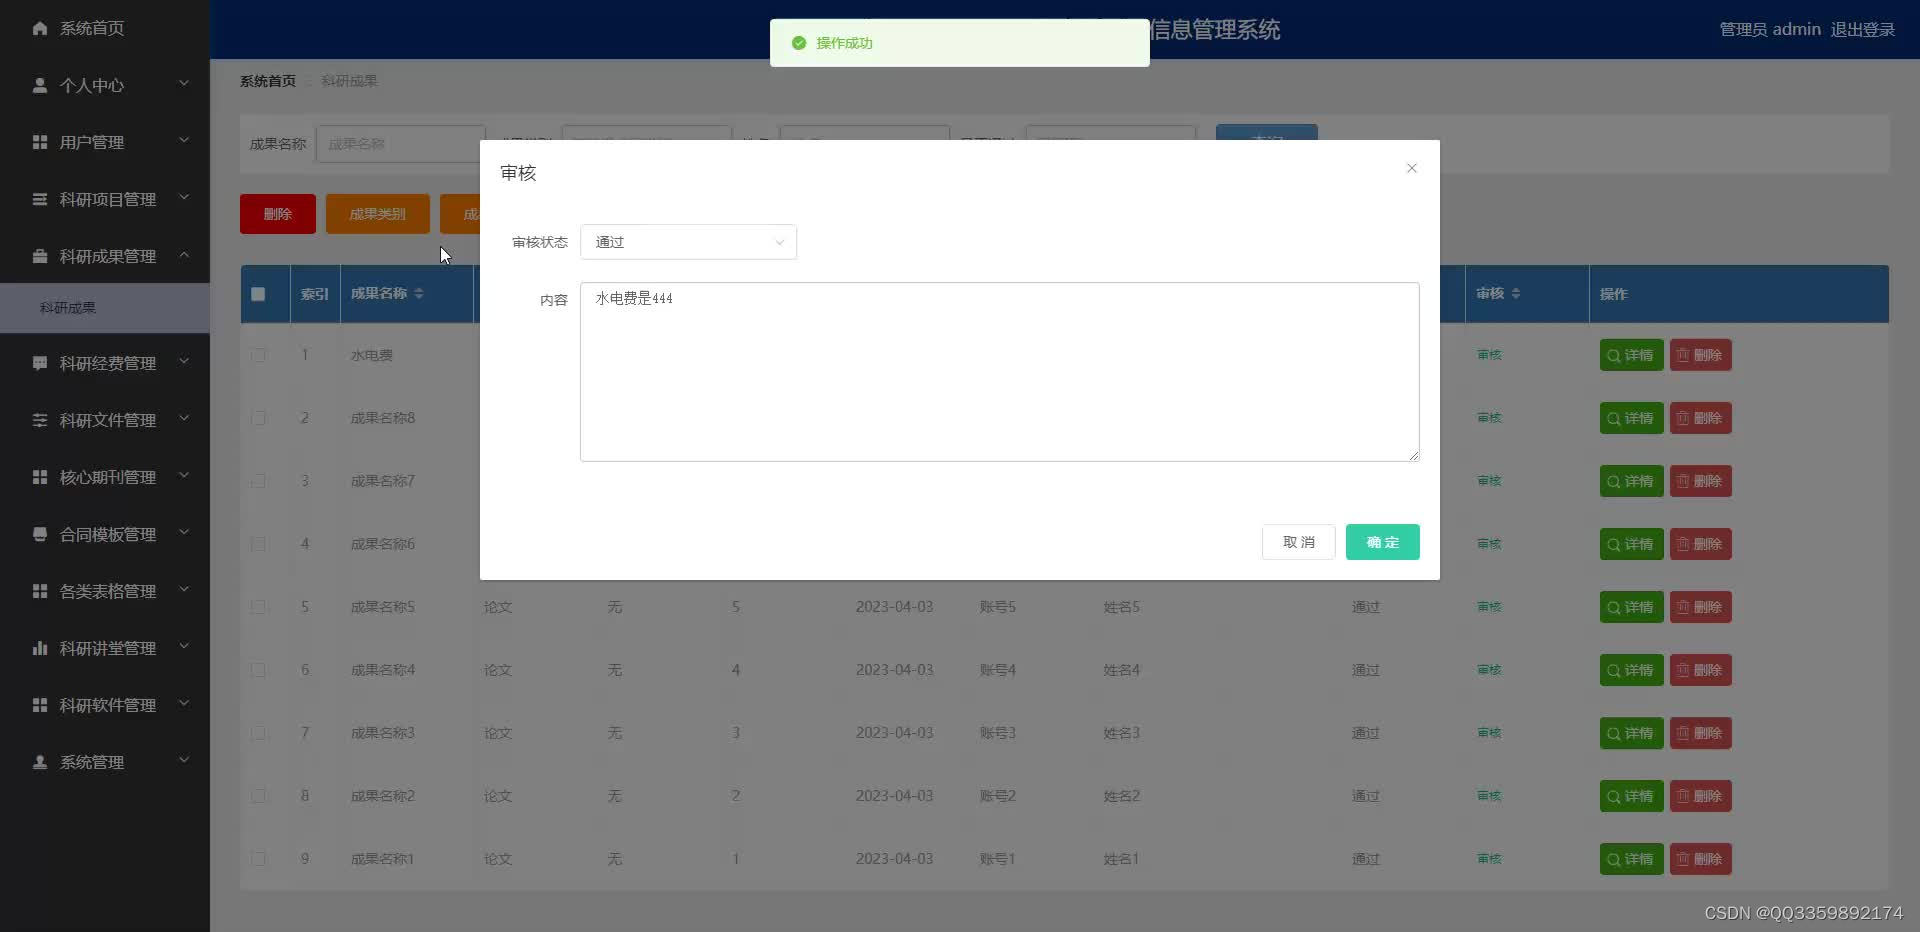1920x932 pixels.
Task: Collapse 科研成果管理 menu chevron
Action: pyautogui.click(x=184, y=255)
